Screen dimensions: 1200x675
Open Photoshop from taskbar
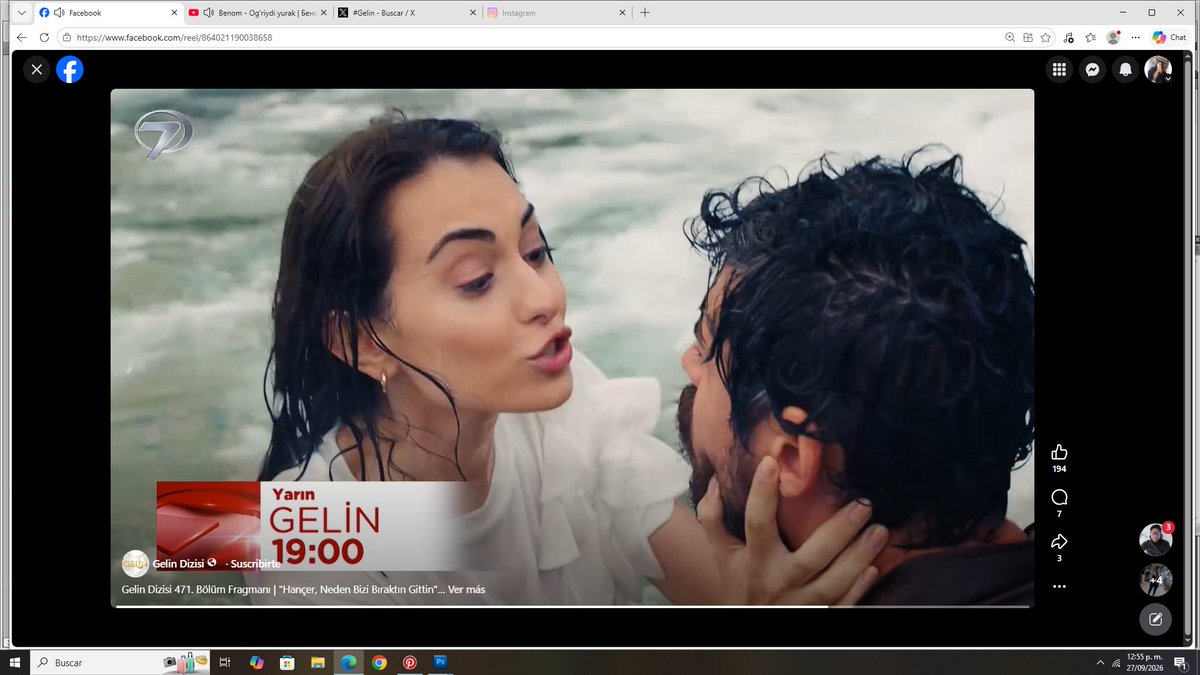click(440, 662)
